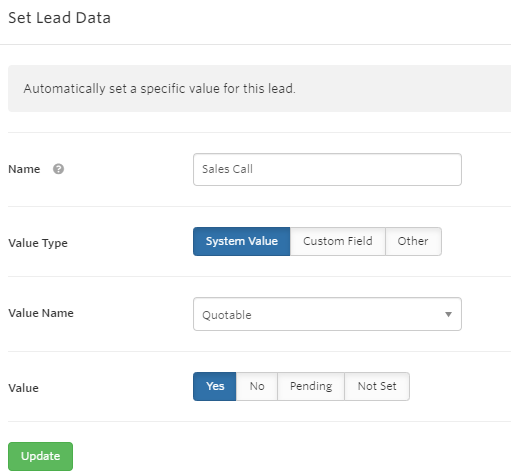Click the Value label text
Image resolution: width=511 pixels, height=476 pixels.
(23, 388)
